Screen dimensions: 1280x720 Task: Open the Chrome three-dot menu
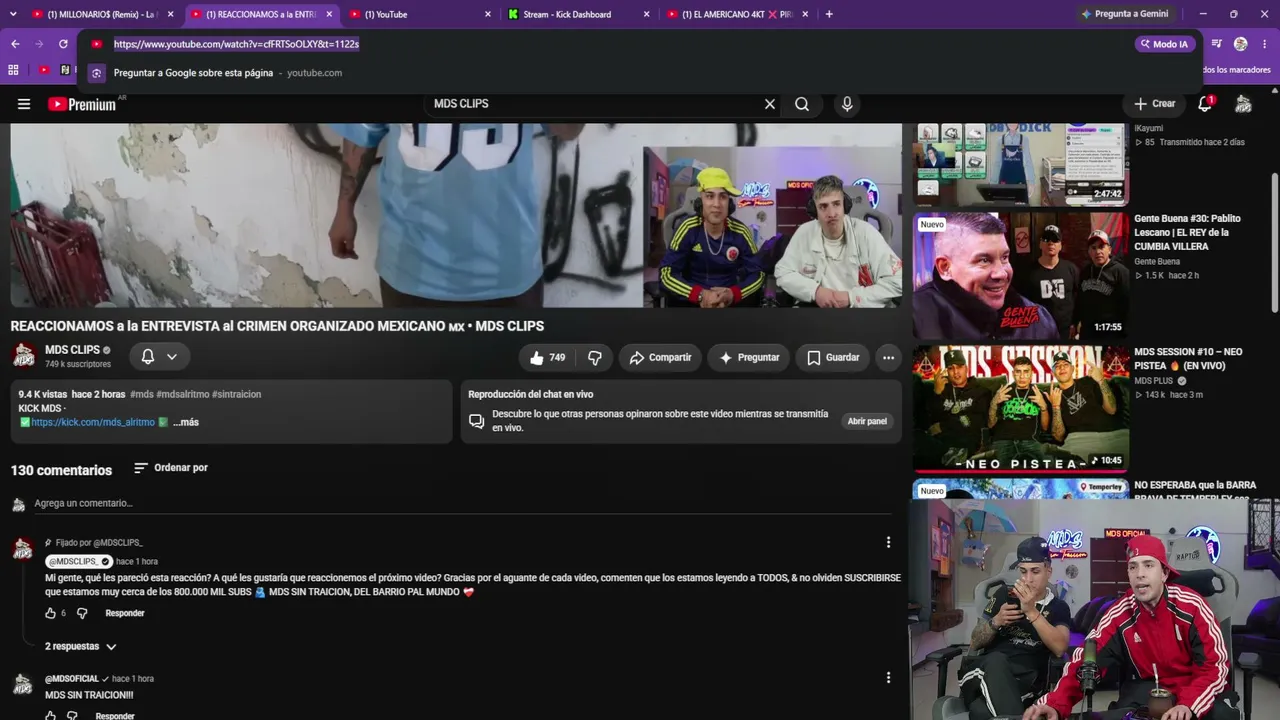(x=1265, y=44)
